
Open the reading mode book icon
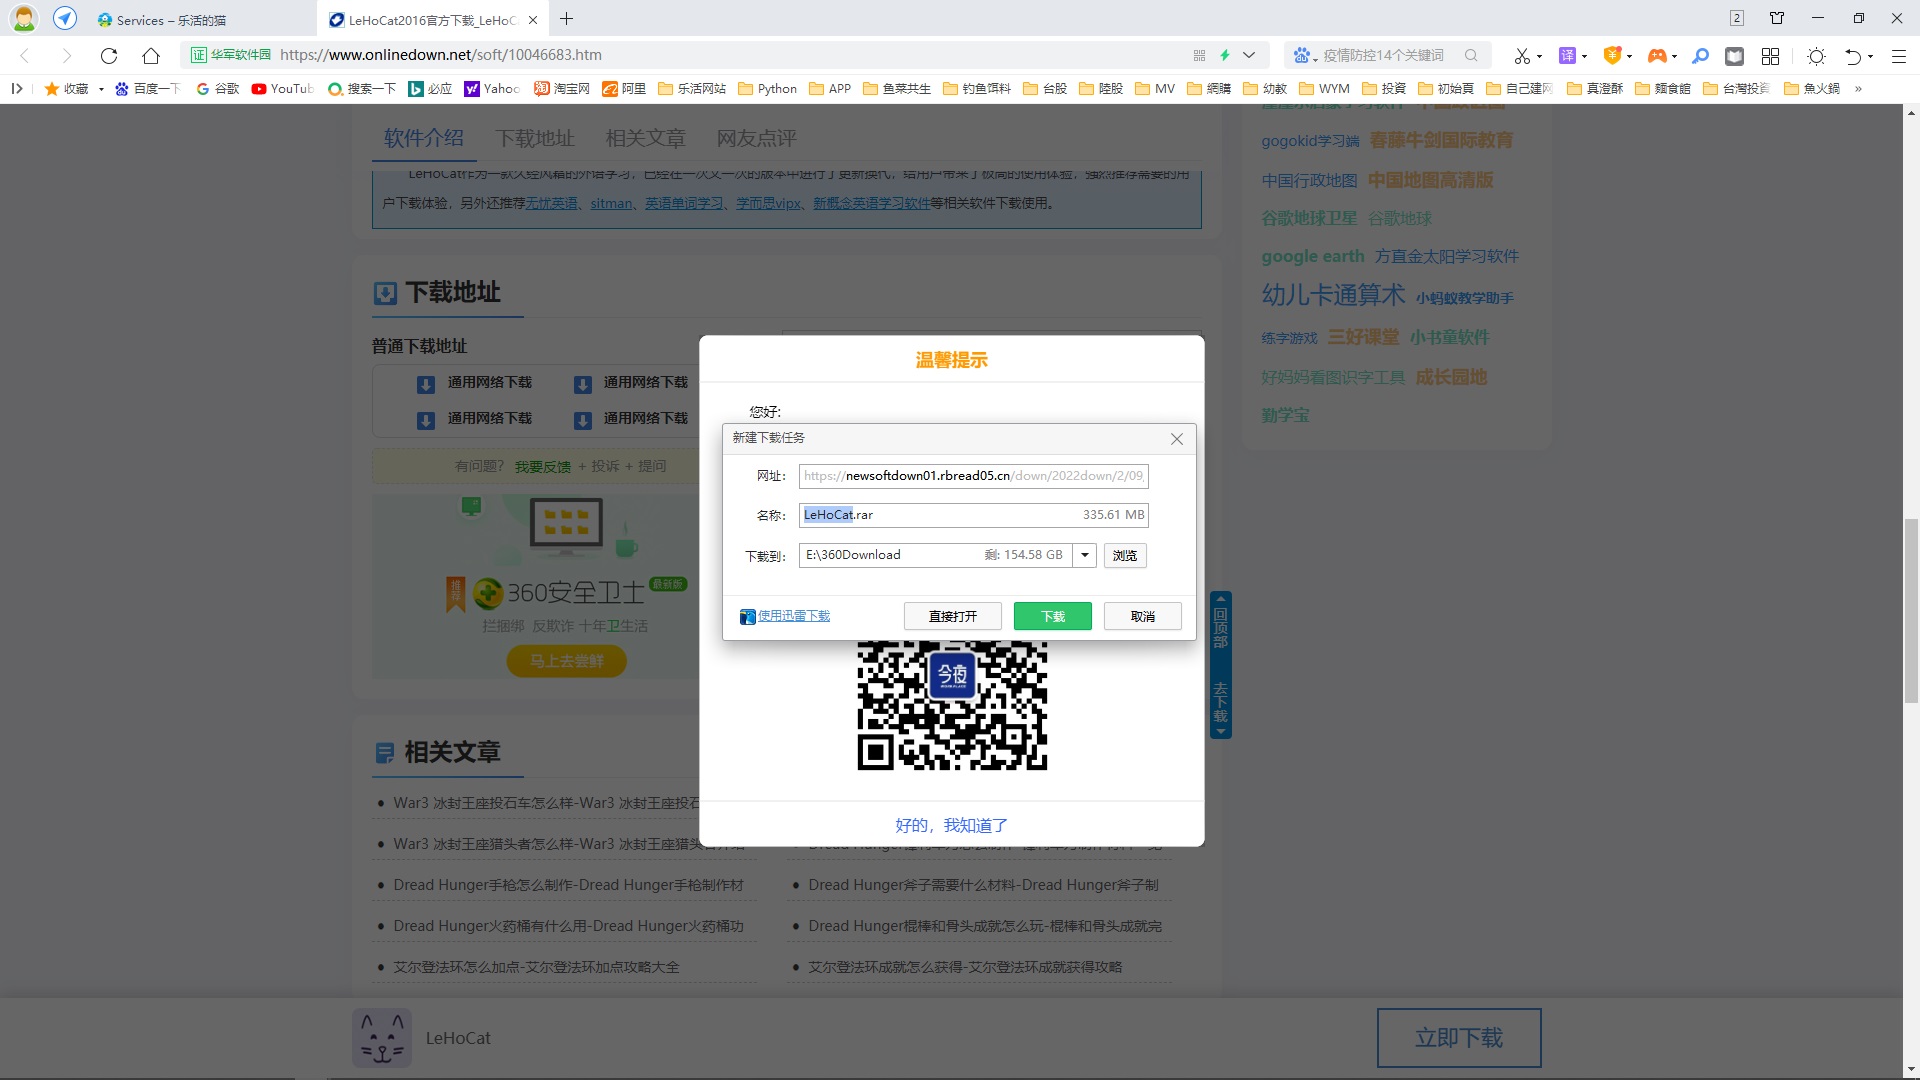tap(1735, 56)
